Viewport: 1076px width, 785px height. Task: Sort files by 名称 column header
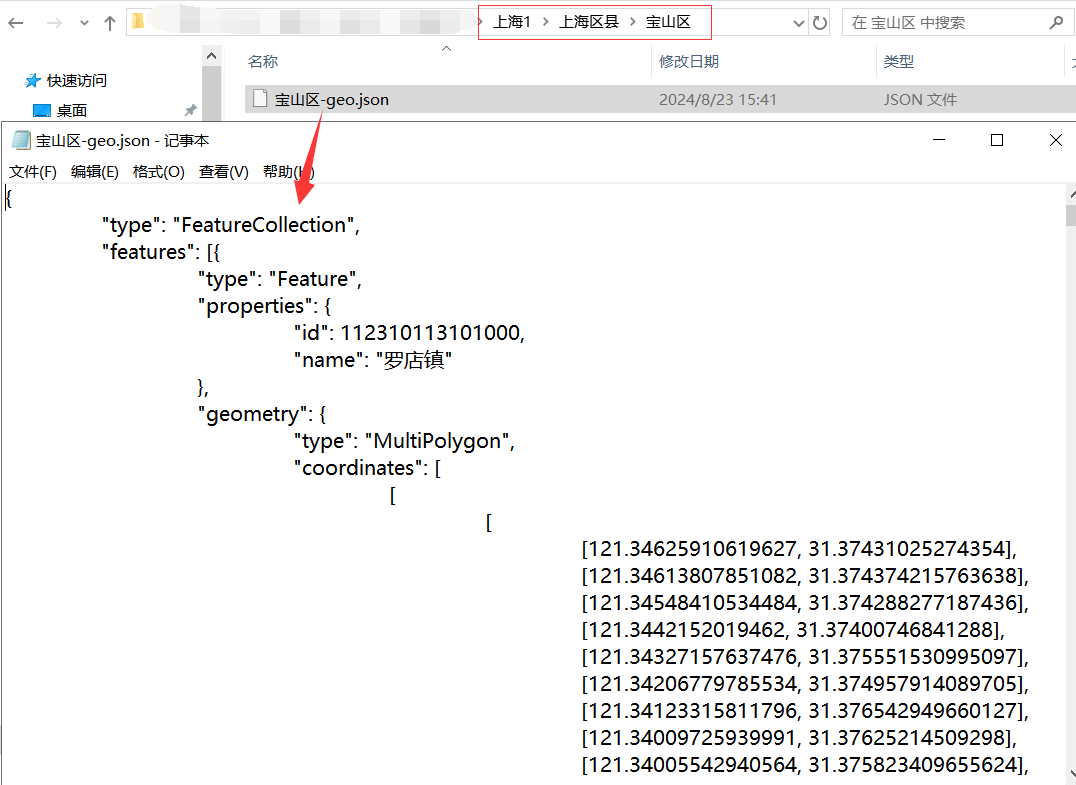point(263,61)
